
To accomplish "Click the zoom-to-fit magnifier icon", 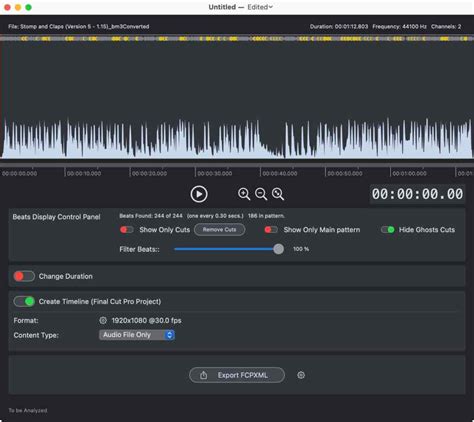I will (278, 194).
